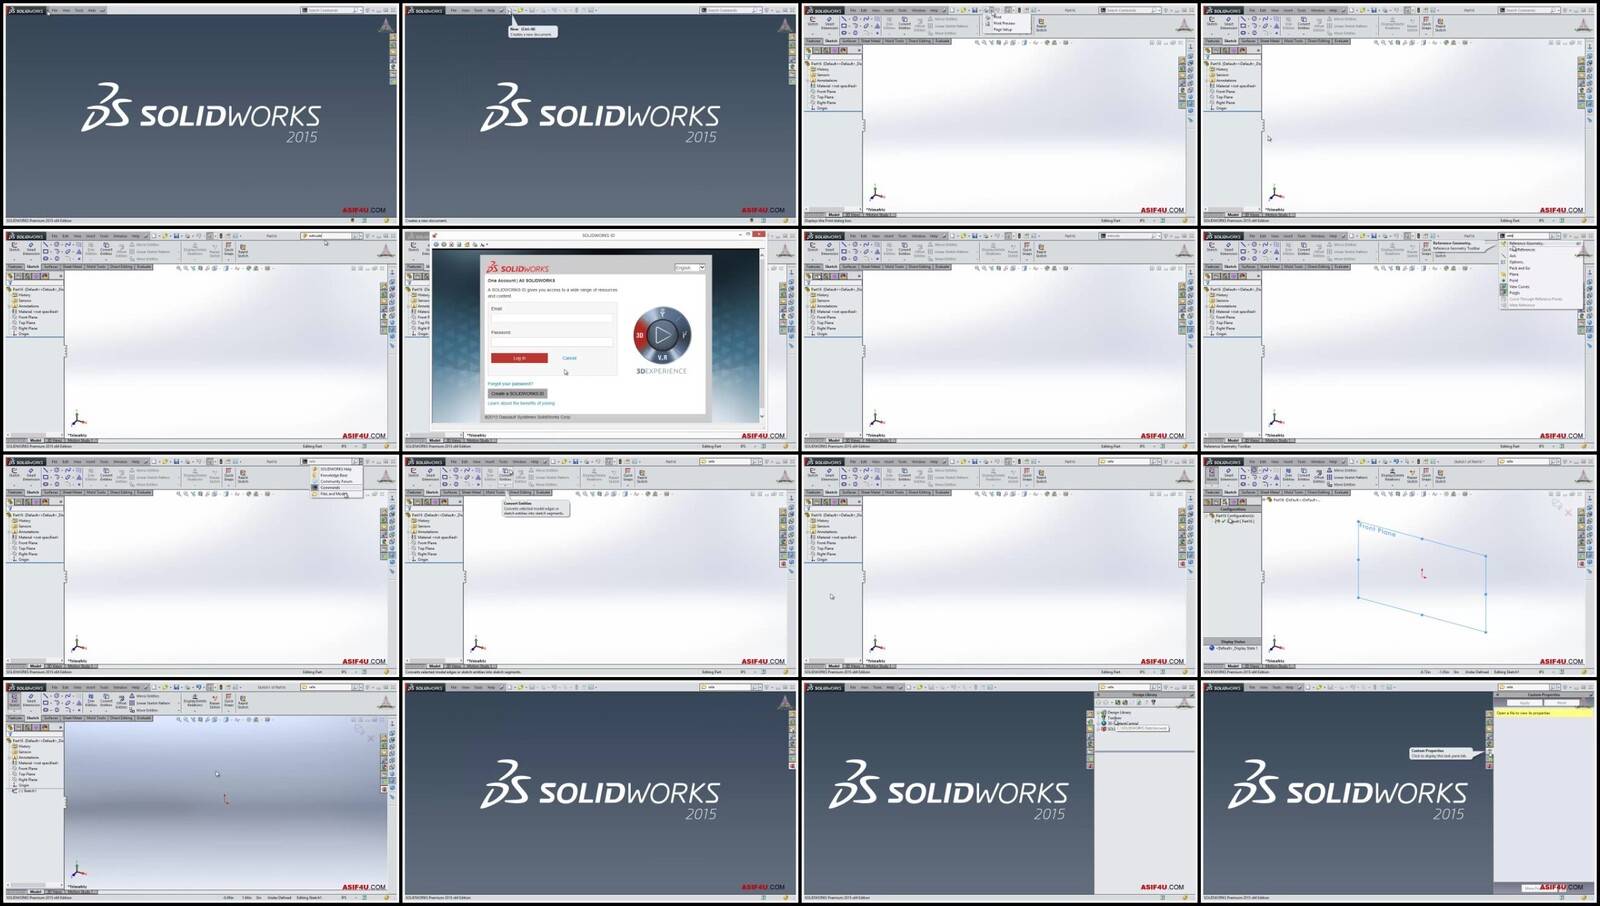Focus the Password input field
Viewport: 1600px width, 906px height.
552,341
